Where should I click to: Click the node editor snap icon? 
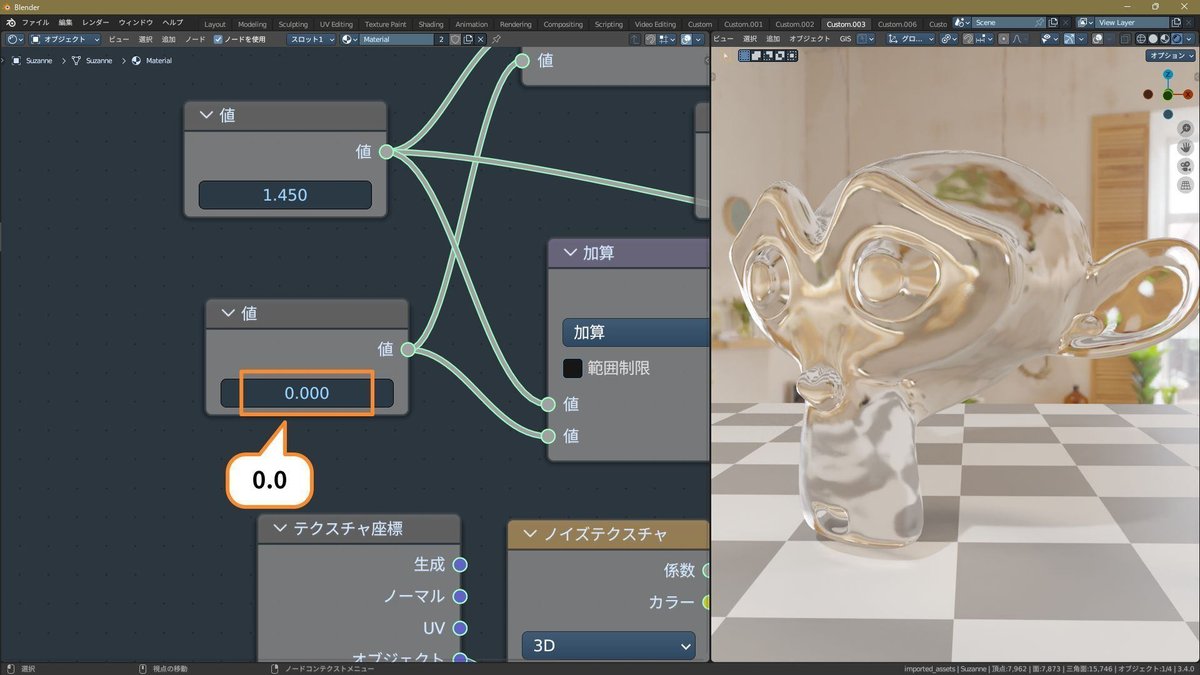[x=650, y=39]
